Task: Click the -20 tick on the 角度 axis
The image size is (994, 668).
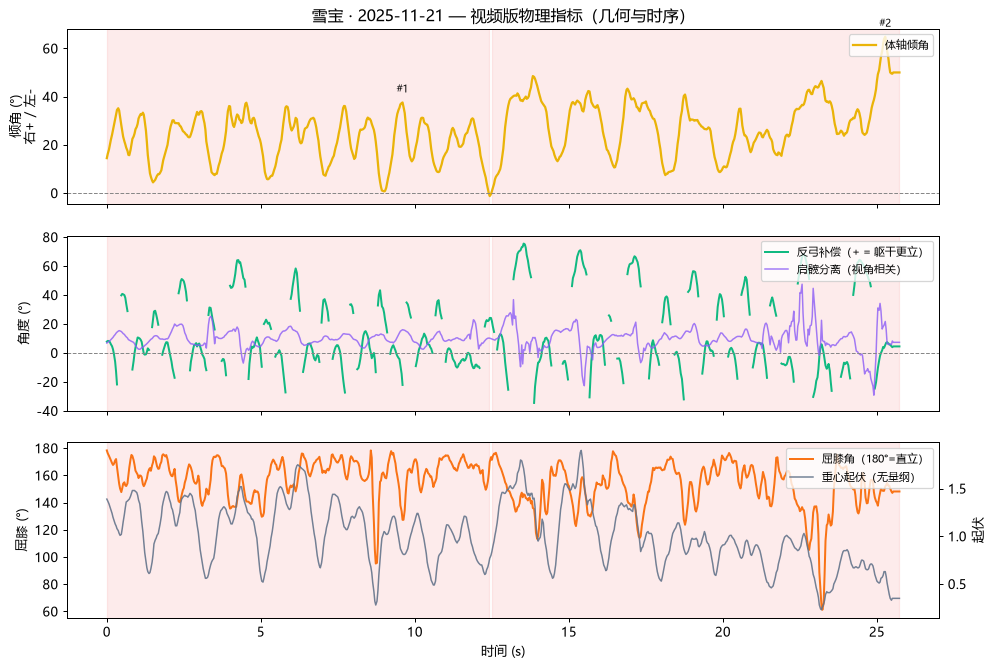Action: (x=48, y=382)
